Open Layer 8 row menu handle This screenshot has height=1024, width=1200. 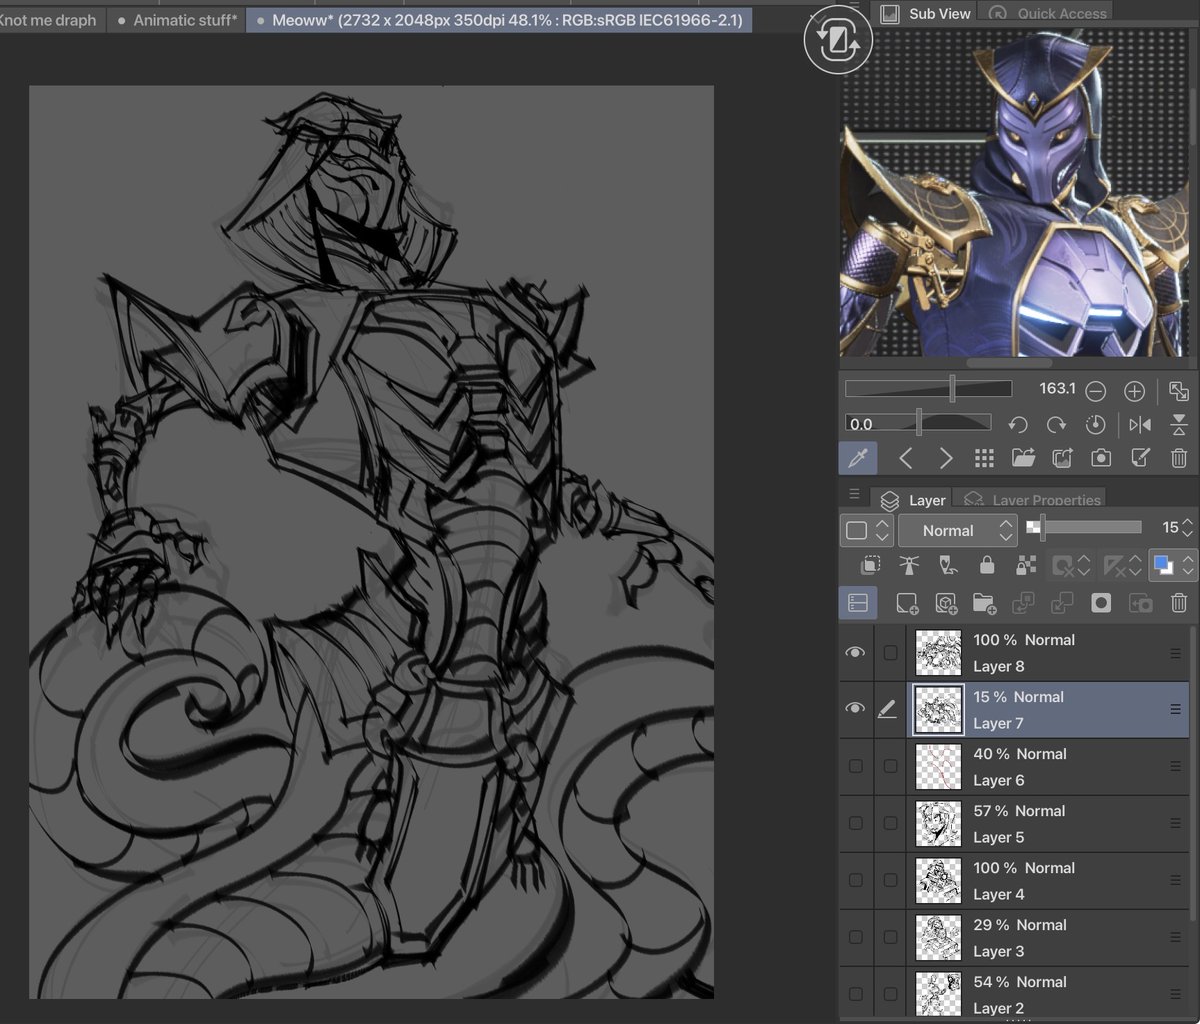point(1176,653)
